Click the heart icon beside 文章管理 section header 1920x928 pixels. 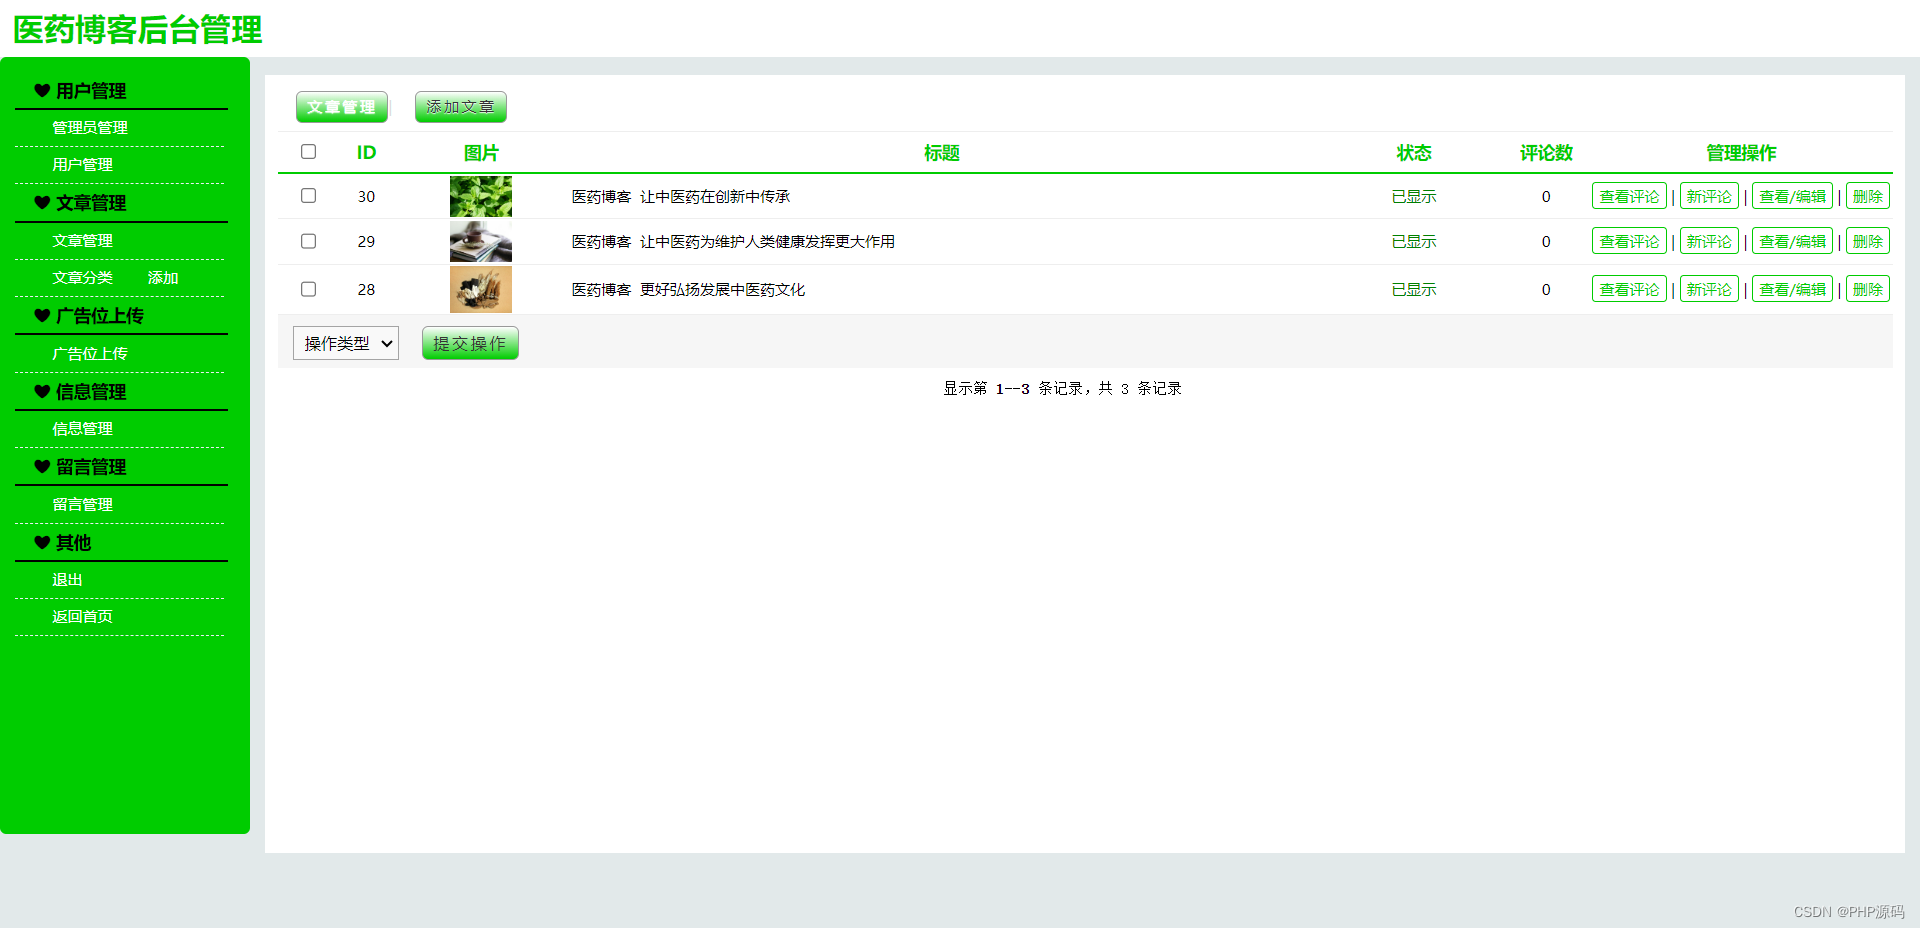click(42, 203)
